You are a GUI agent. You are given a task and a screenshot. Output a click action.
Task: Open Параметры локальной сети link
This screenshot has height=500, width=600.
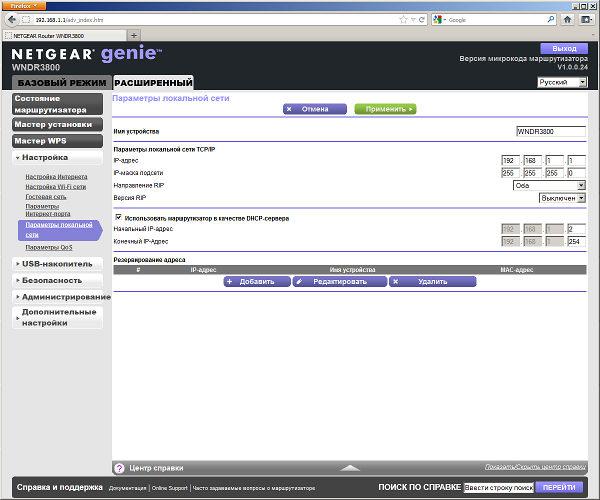59,230
